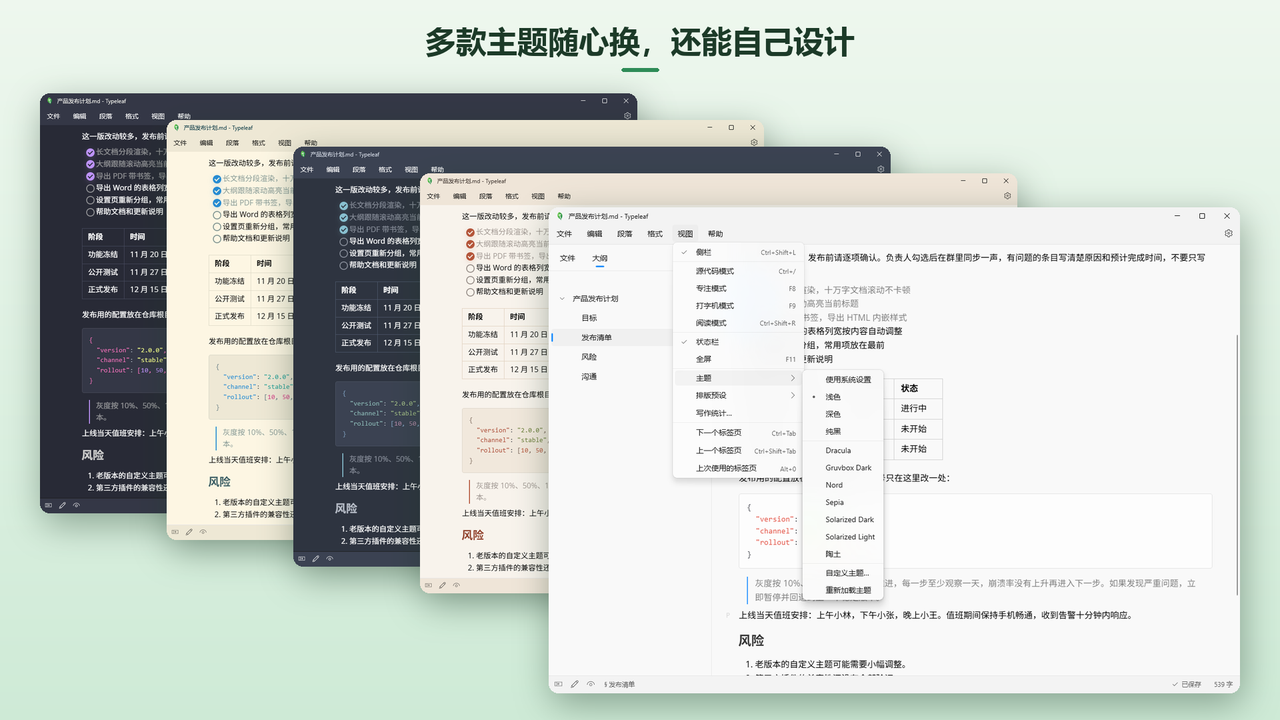Click the 539 字 word count in status bar
Image resolution: width=1280 pixels, height=720 pixels.
(x=1222, y=684)
